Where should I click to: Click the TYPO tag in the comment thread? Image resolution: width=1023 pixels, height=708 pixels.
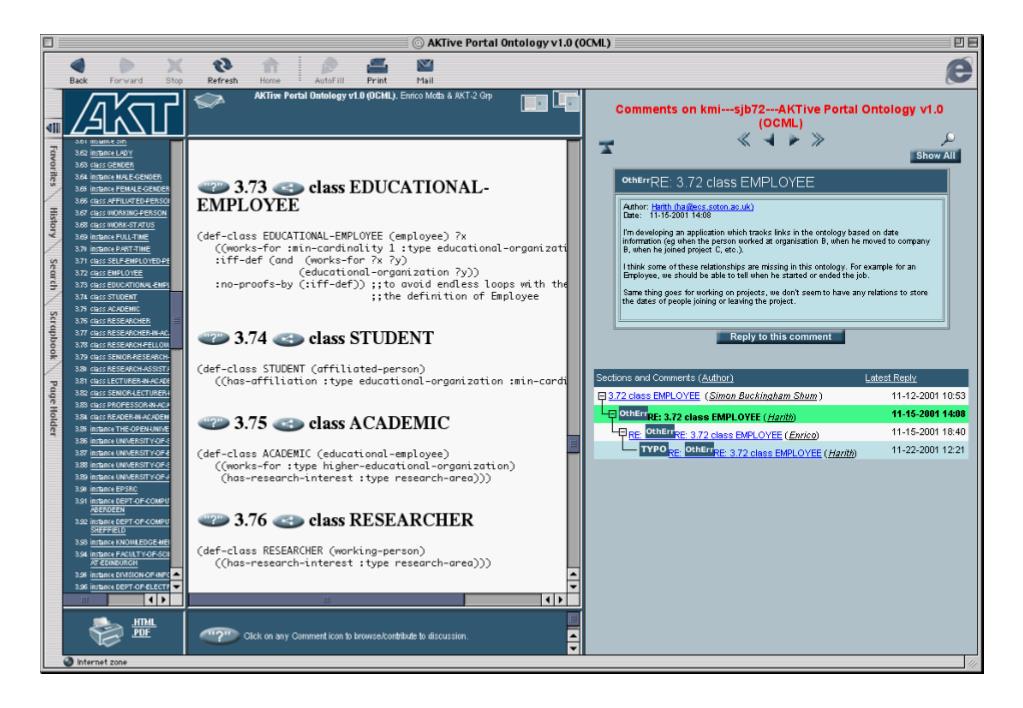pos(653,449)
